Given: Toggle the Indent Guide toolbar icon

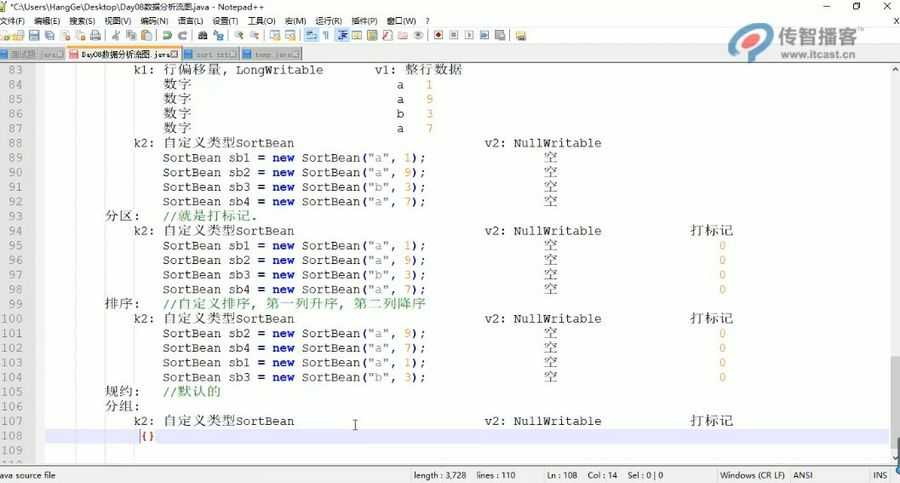Looking at the screenshot, I should pyautogui.click(x=342, y=36).
